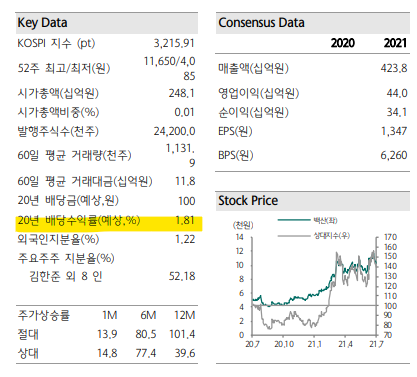Select relative 12M return 39.6
The width and height of the screenshot is (417, 377).
coord(185,353)
